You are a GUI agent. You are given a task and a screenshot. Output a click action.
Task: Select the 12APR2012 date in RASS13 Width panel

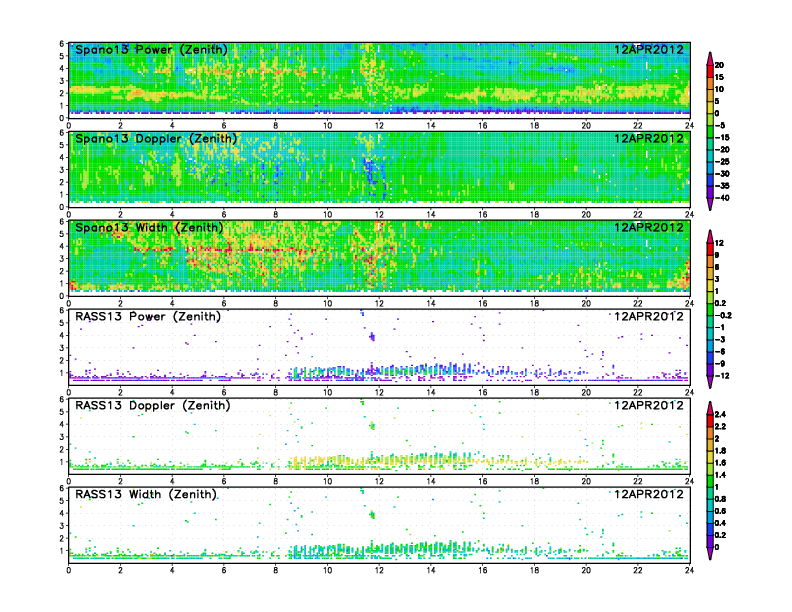click(649, 494)
